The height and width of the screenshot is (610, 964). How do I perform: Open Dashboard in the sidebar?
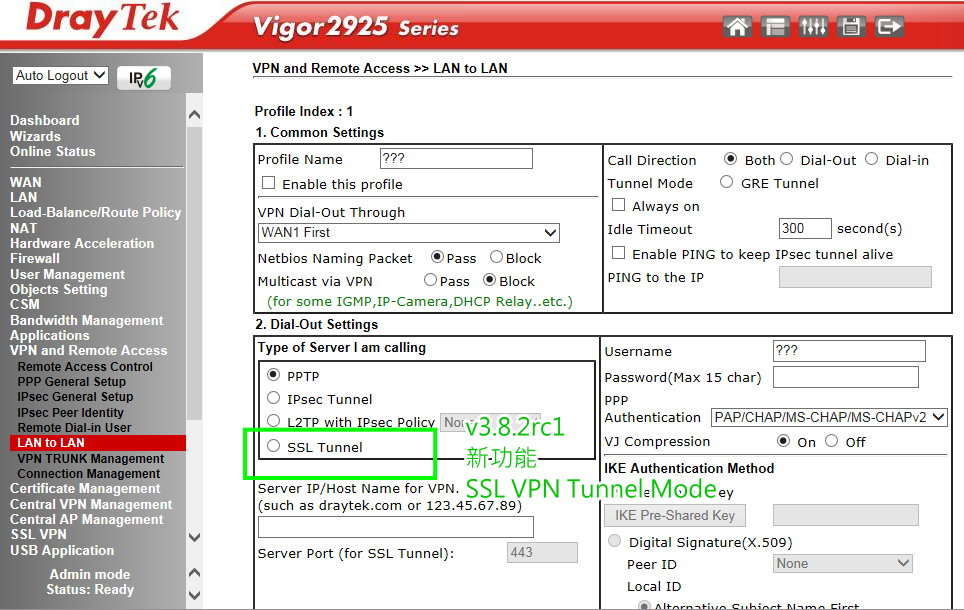(44, 121)
